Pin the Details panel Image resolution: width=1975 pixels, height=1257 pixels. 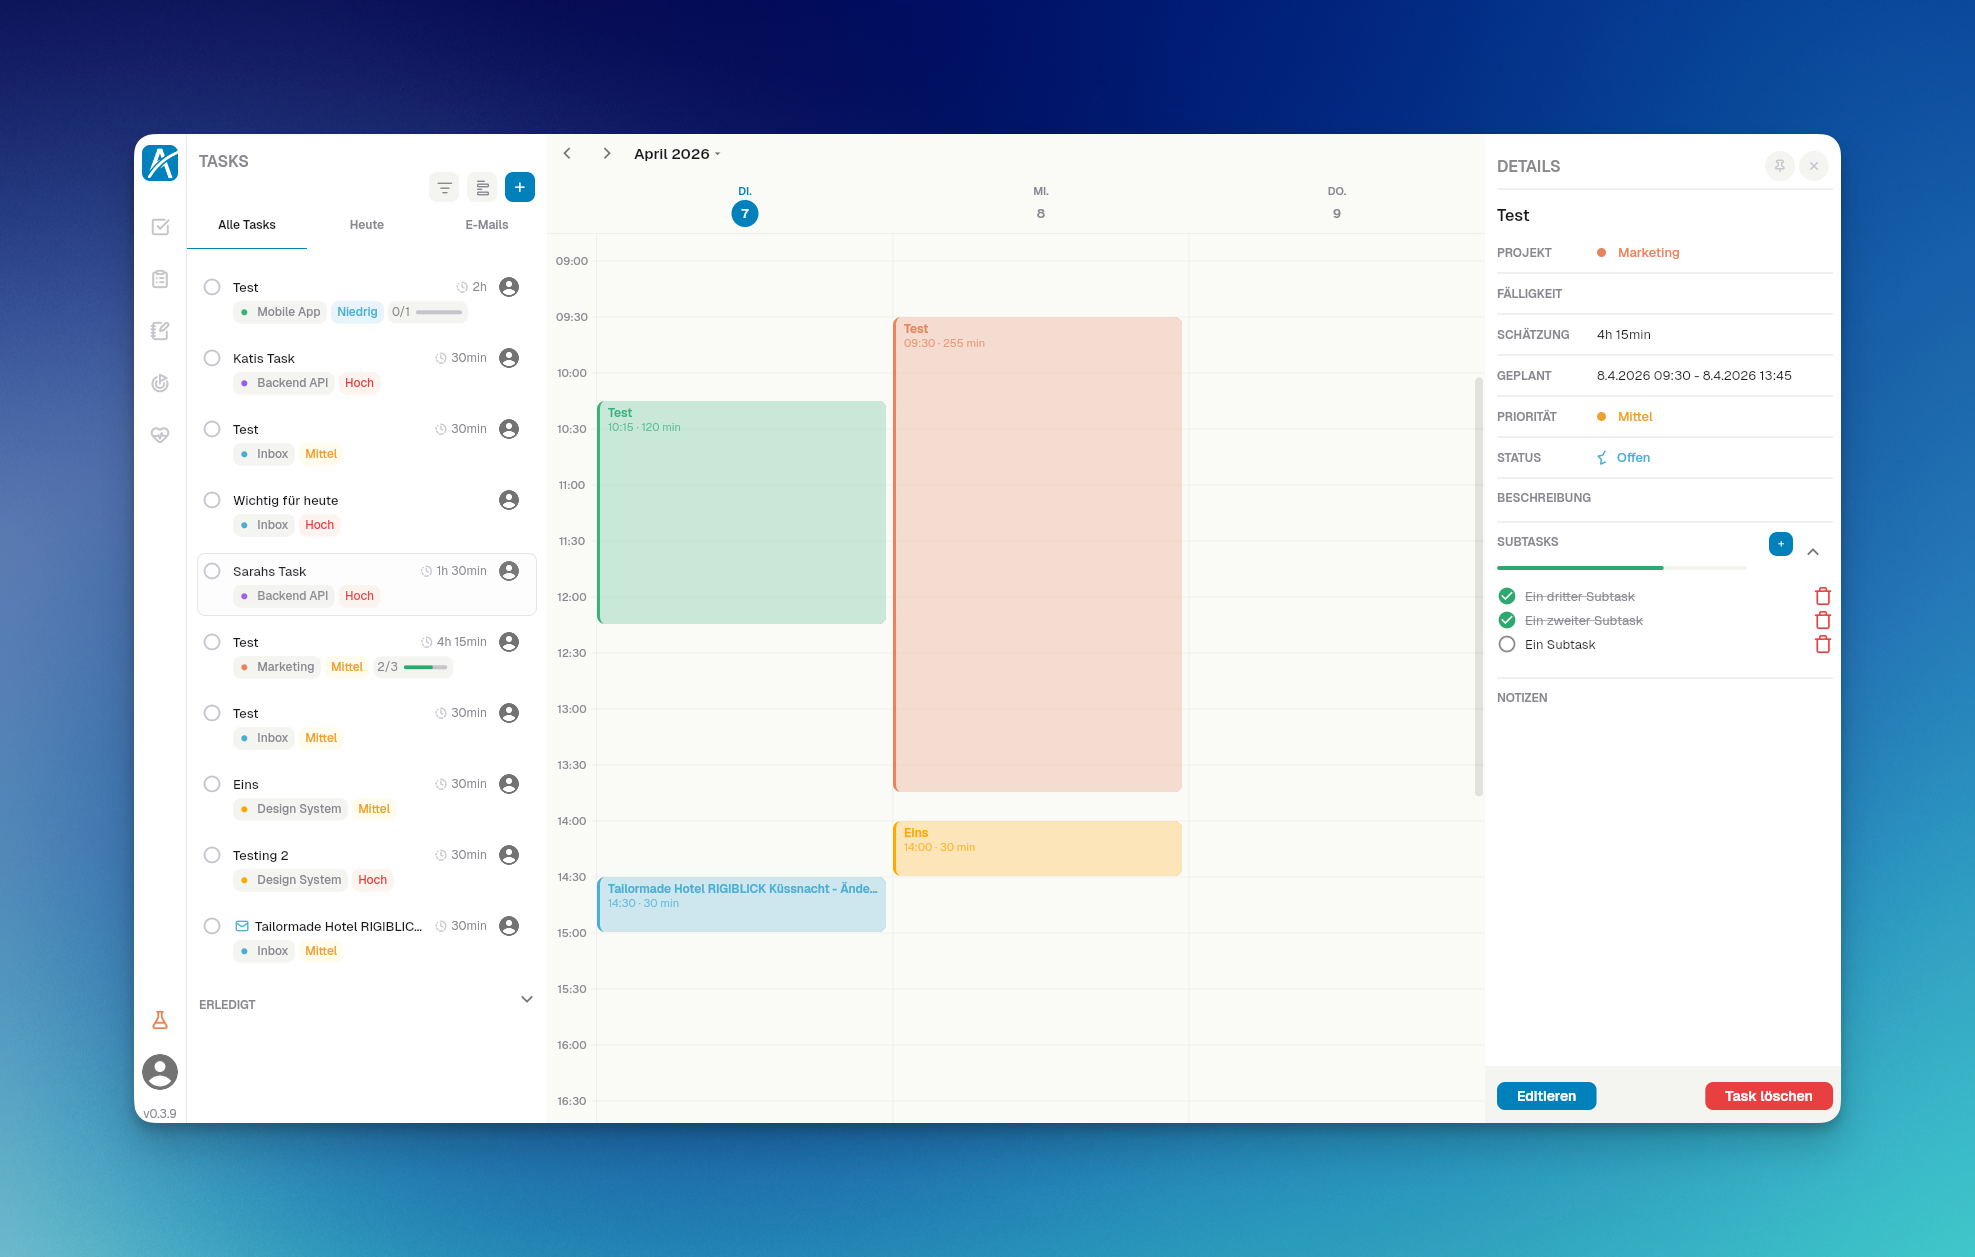point(1780,166)
